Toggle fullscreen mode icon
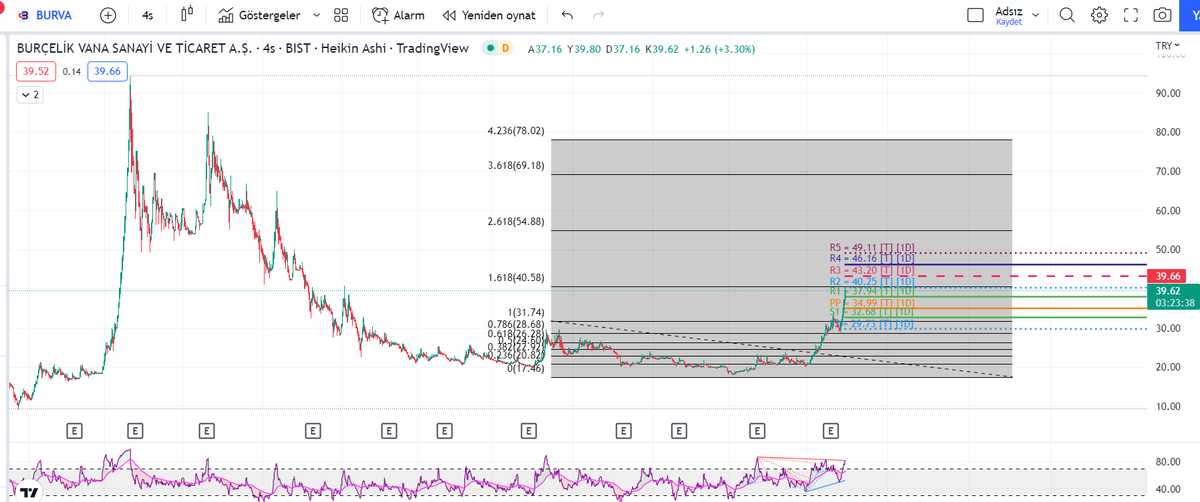This screenshot has height=502, width=1200. coord(1131,15)
